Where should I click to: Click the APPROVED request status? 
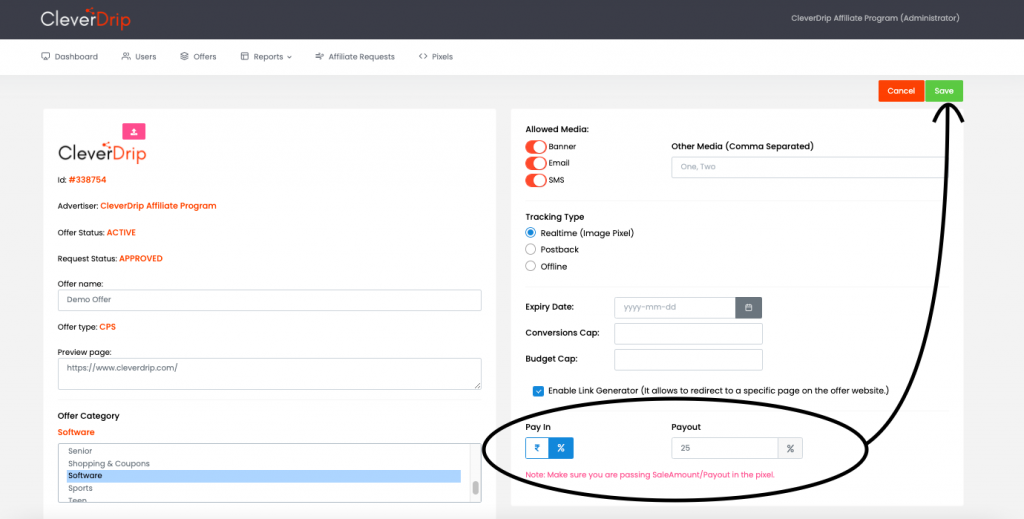tap(141, 259)
